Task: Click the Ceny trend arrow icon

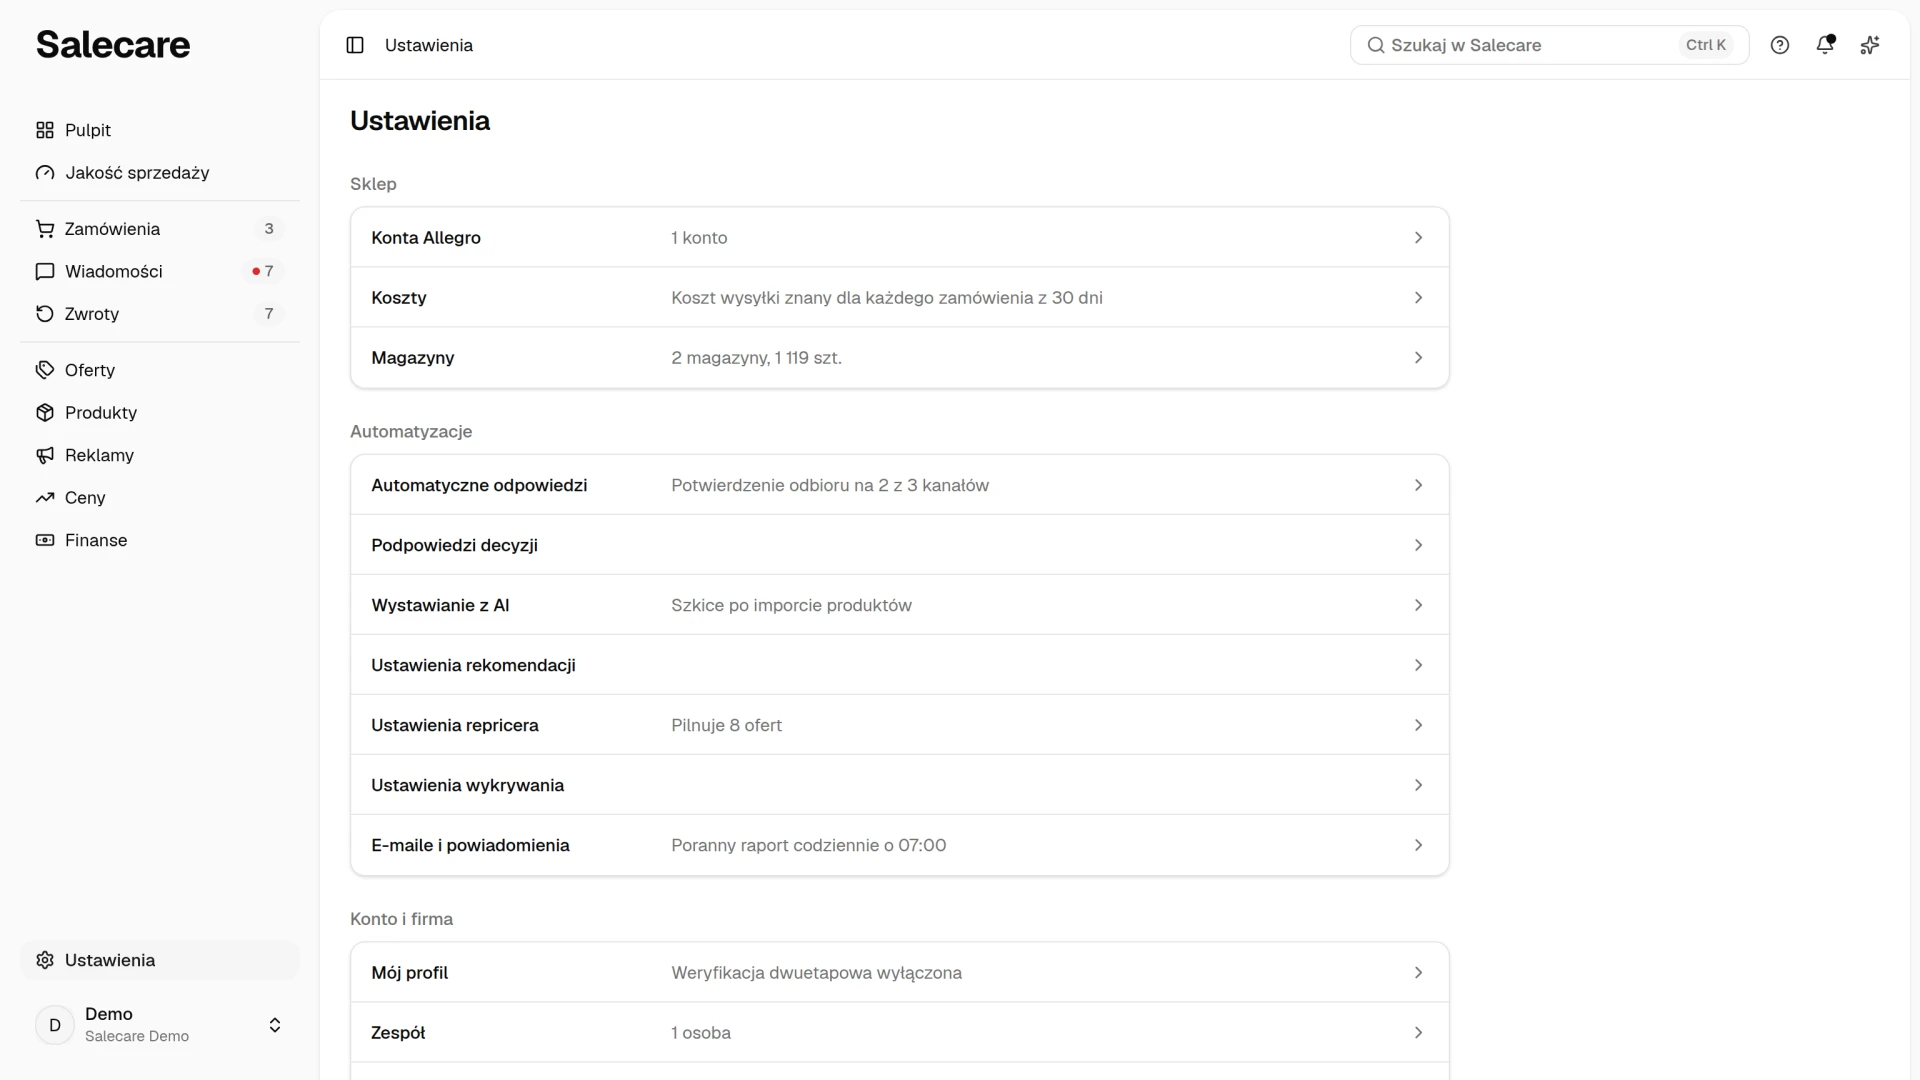Action: click(45, 497)
